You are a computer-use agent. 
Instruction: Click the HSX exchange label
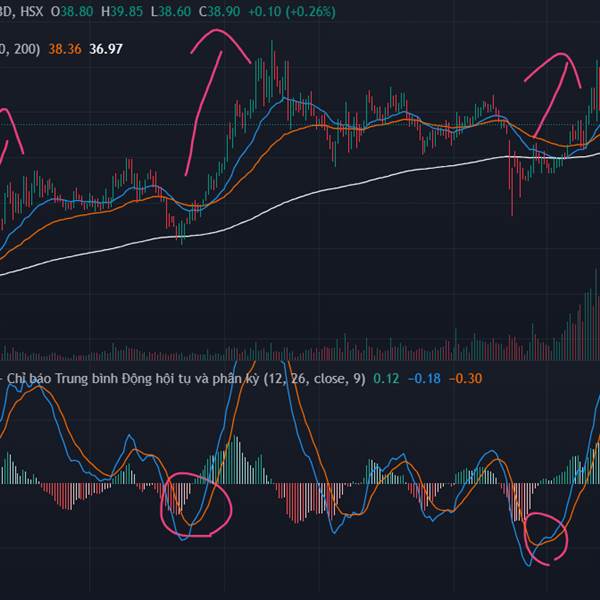31,11
